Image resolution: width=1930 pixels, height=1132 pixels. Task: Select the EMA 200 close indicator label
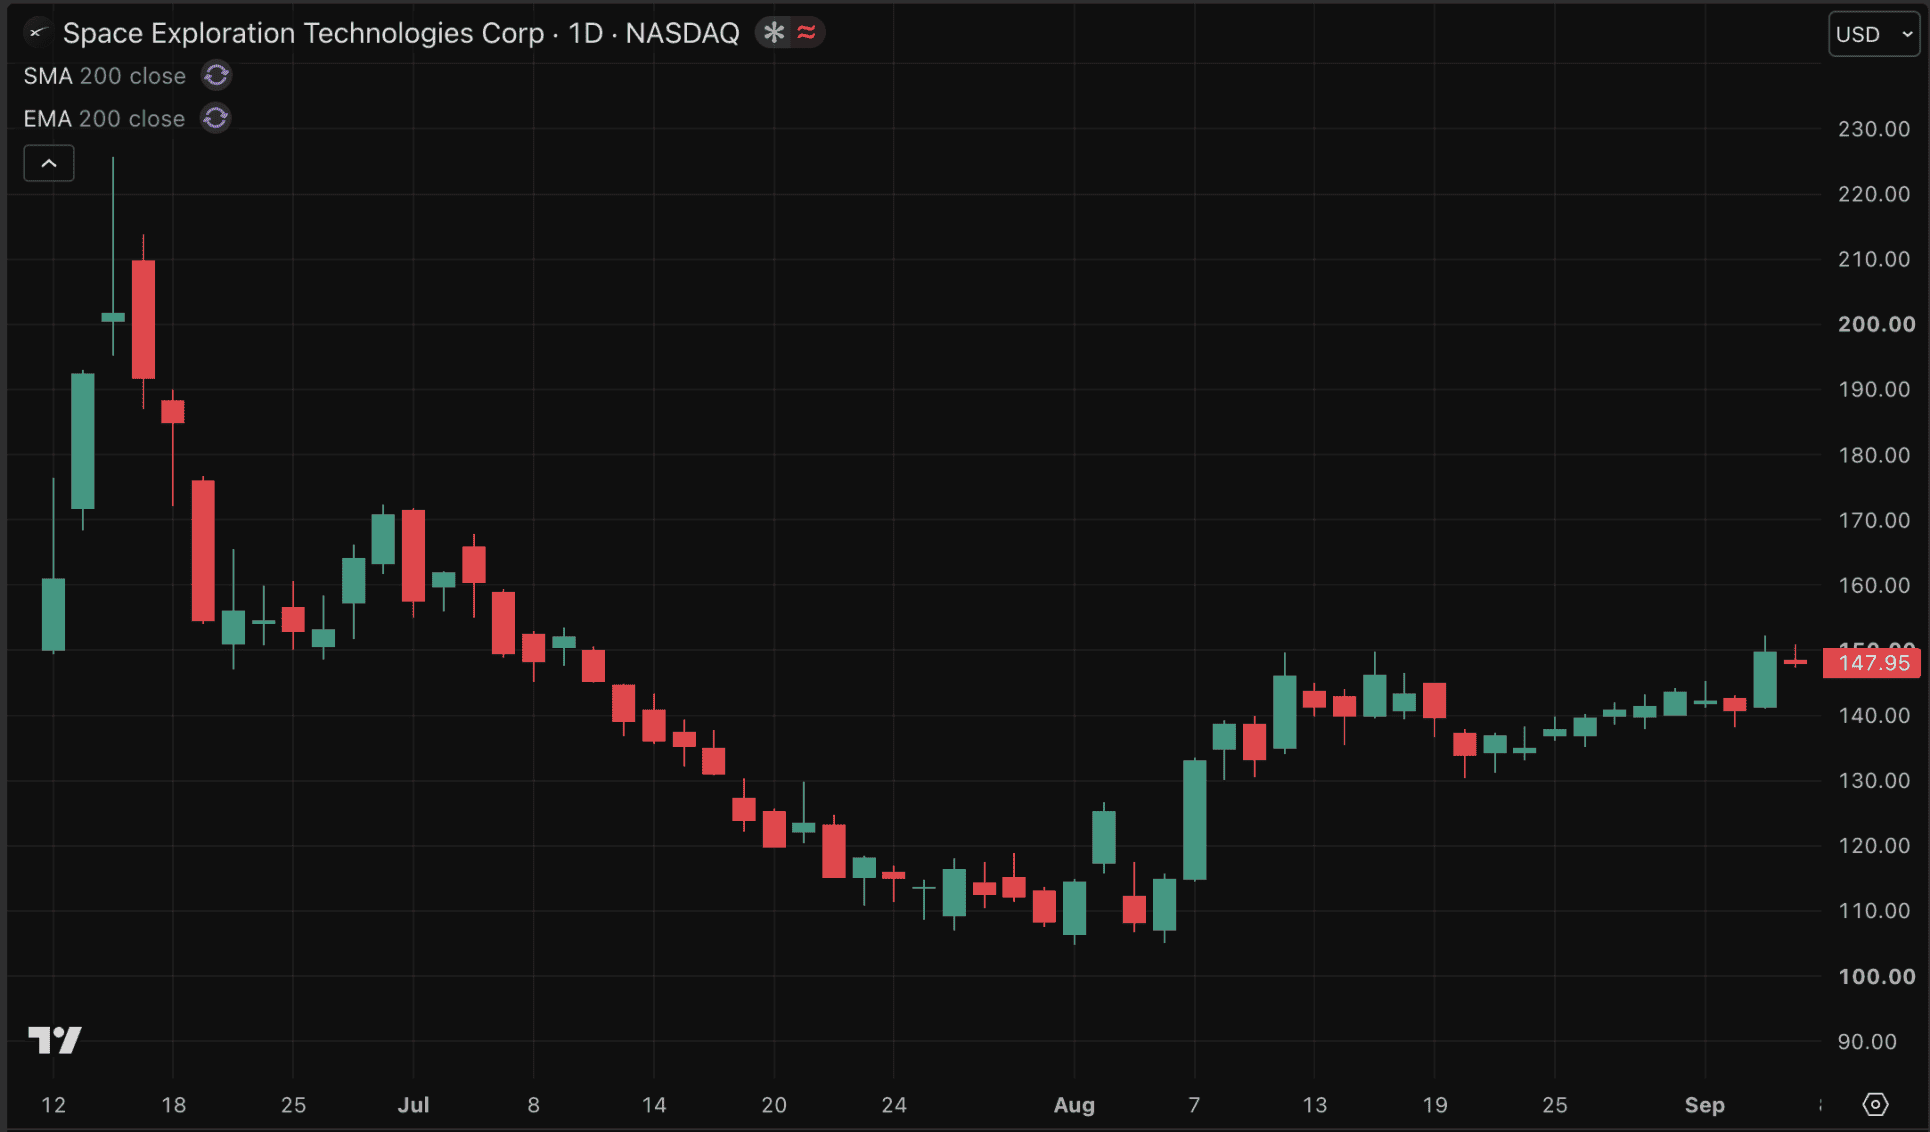pos(104,119)
